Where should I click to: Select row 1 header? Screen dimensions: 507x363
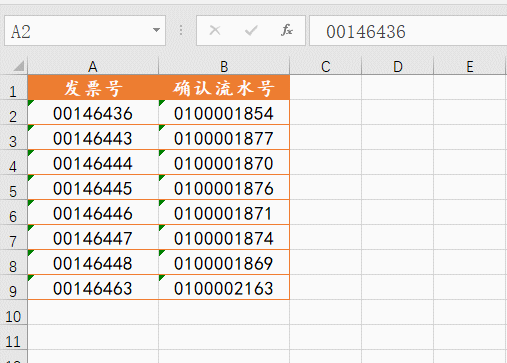point(13,88)
